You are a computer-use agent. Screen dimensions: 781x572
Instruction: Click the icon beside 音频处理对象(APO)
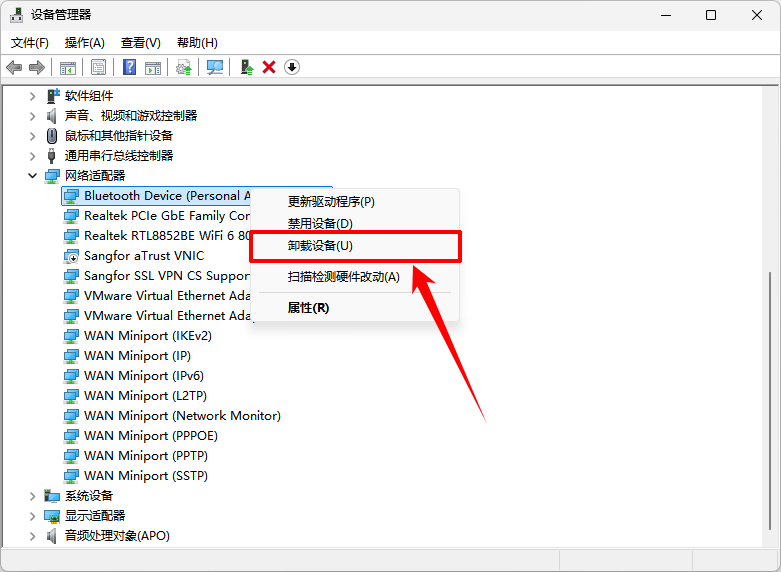(x=51, y=536)
